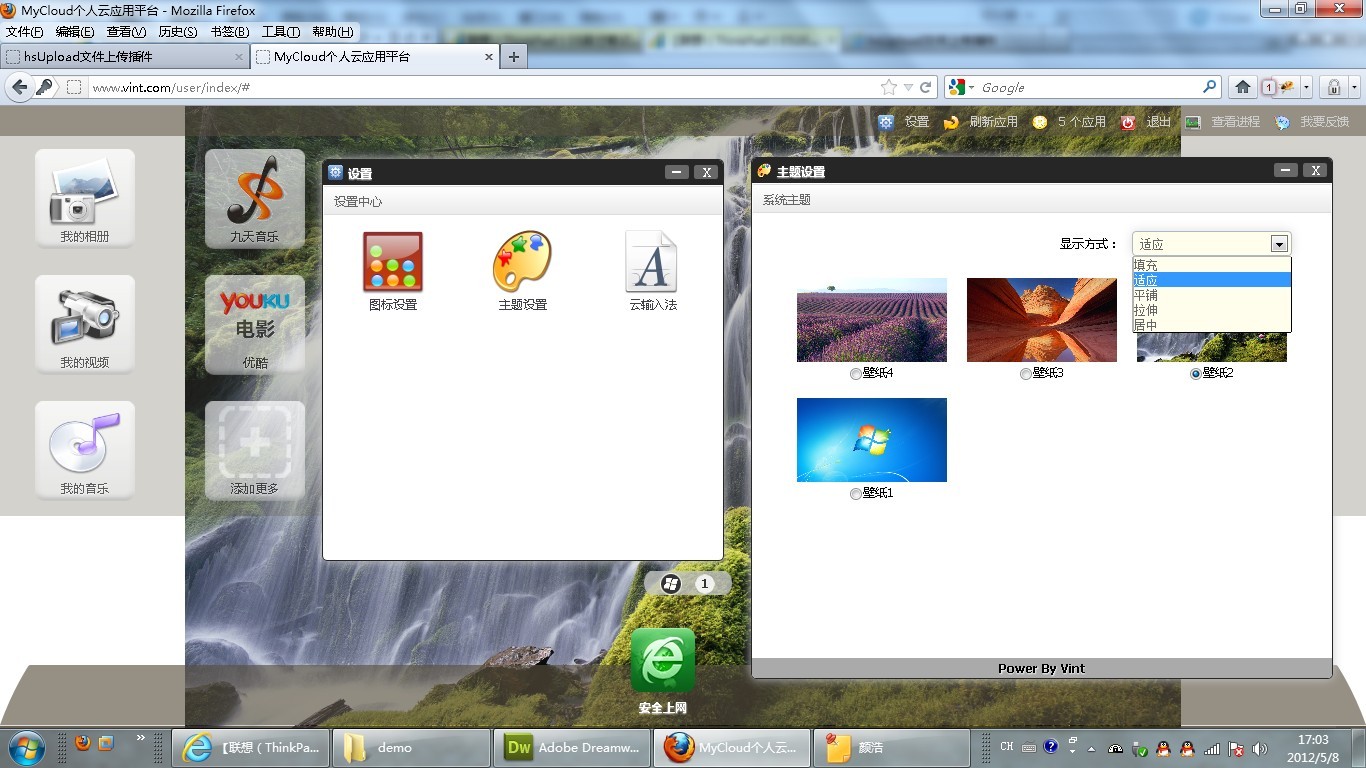This screenshot has height=768, width=1366.
Task: Pick the 壁纸1 Windows 7 thumbnail
Action: 872,440
